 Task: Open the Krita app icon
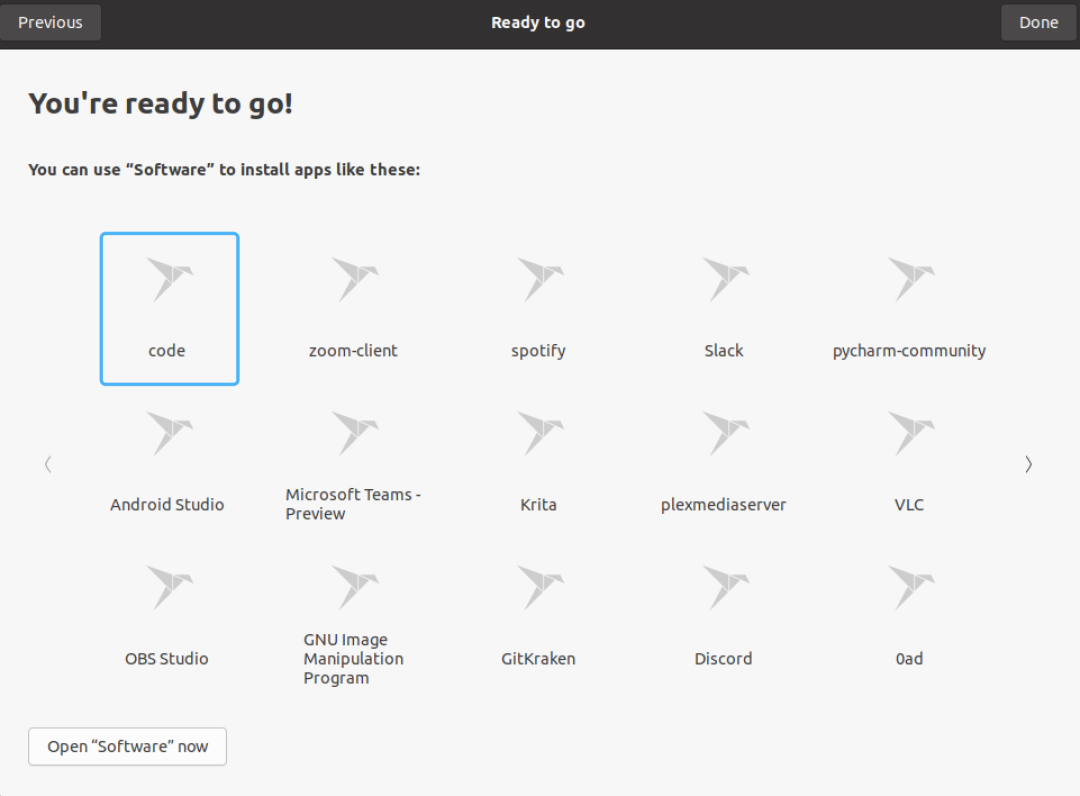click(x=540, y=434)
